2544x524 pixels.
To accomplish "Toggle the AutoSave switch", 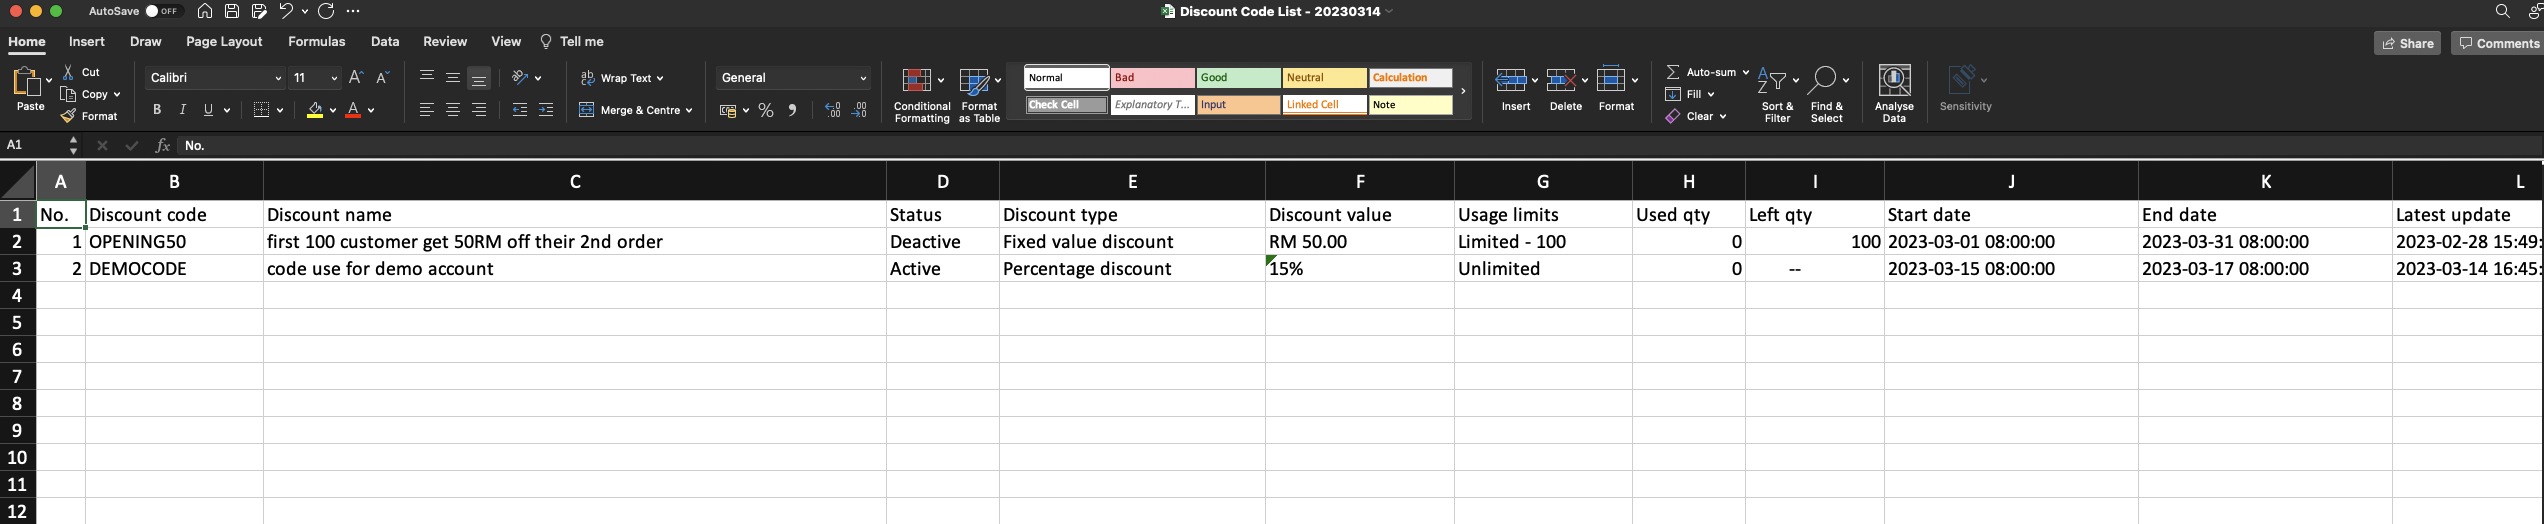I will pyautogui.click(x=162, y=11).
